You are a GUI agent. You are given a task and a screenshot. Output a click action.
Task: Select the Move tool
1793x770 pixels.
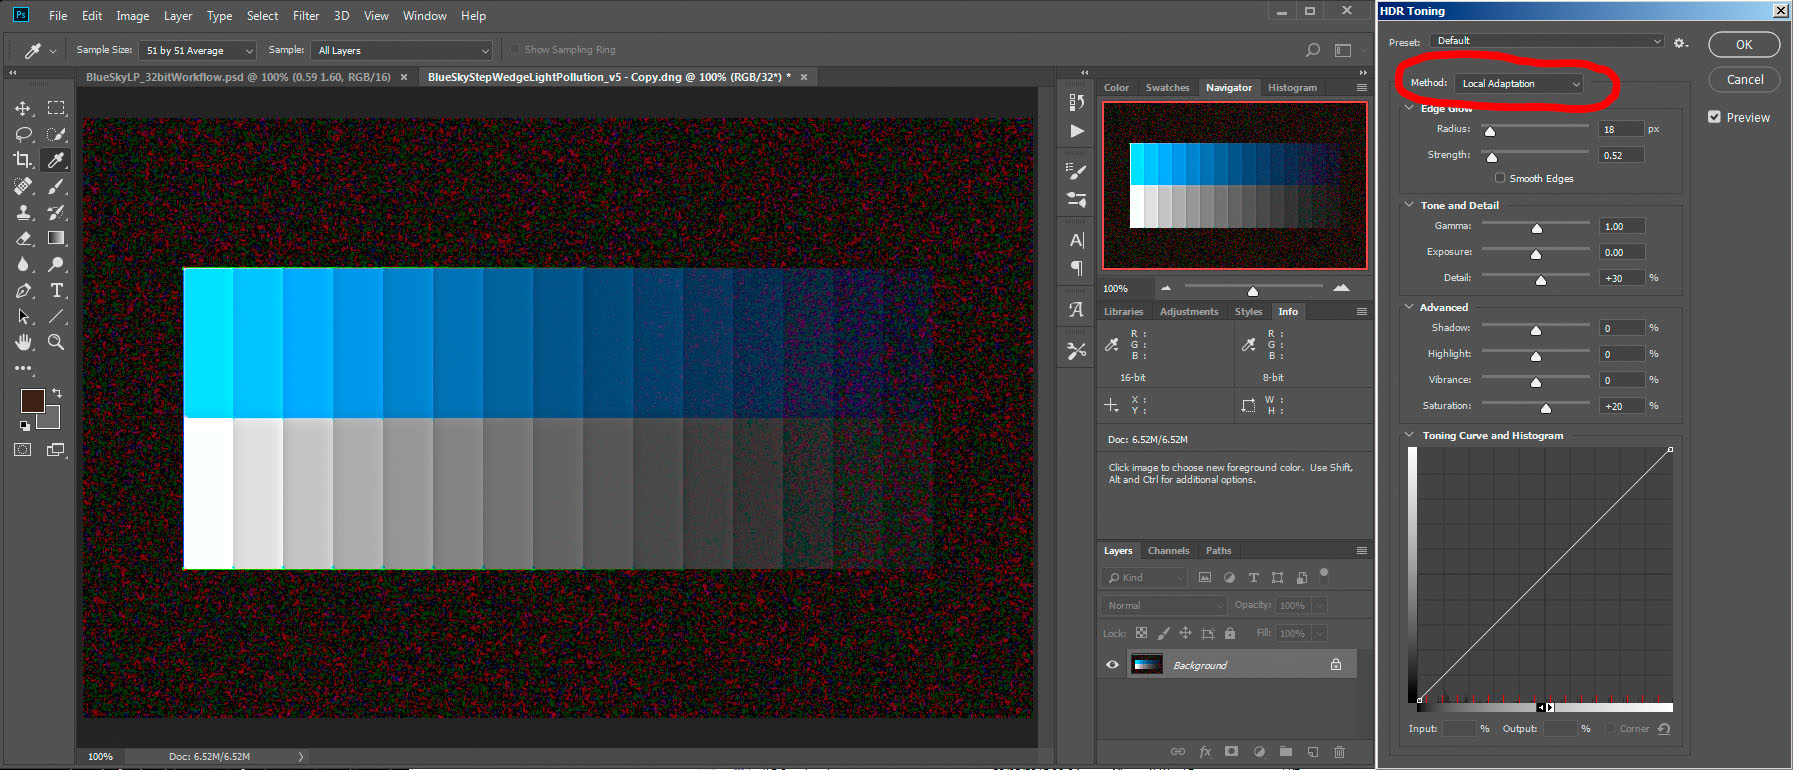coord(22,108)
